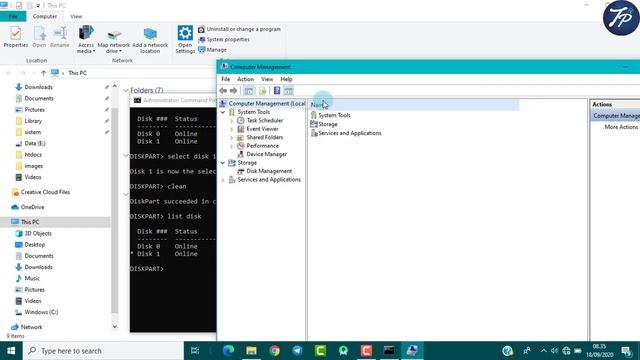Open File Explorer from the taskbar
The height and width of the screenshot is (360, 640).
[x=251, y=351]
